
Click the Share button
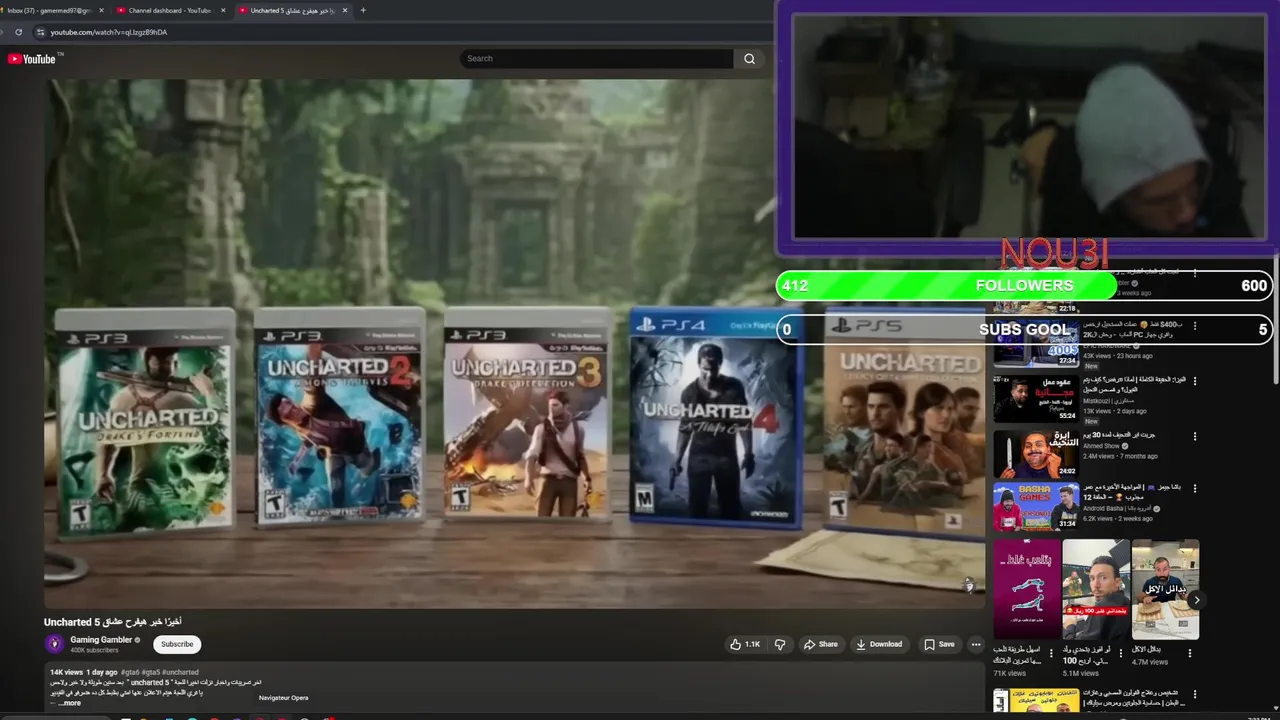(821, 645)
